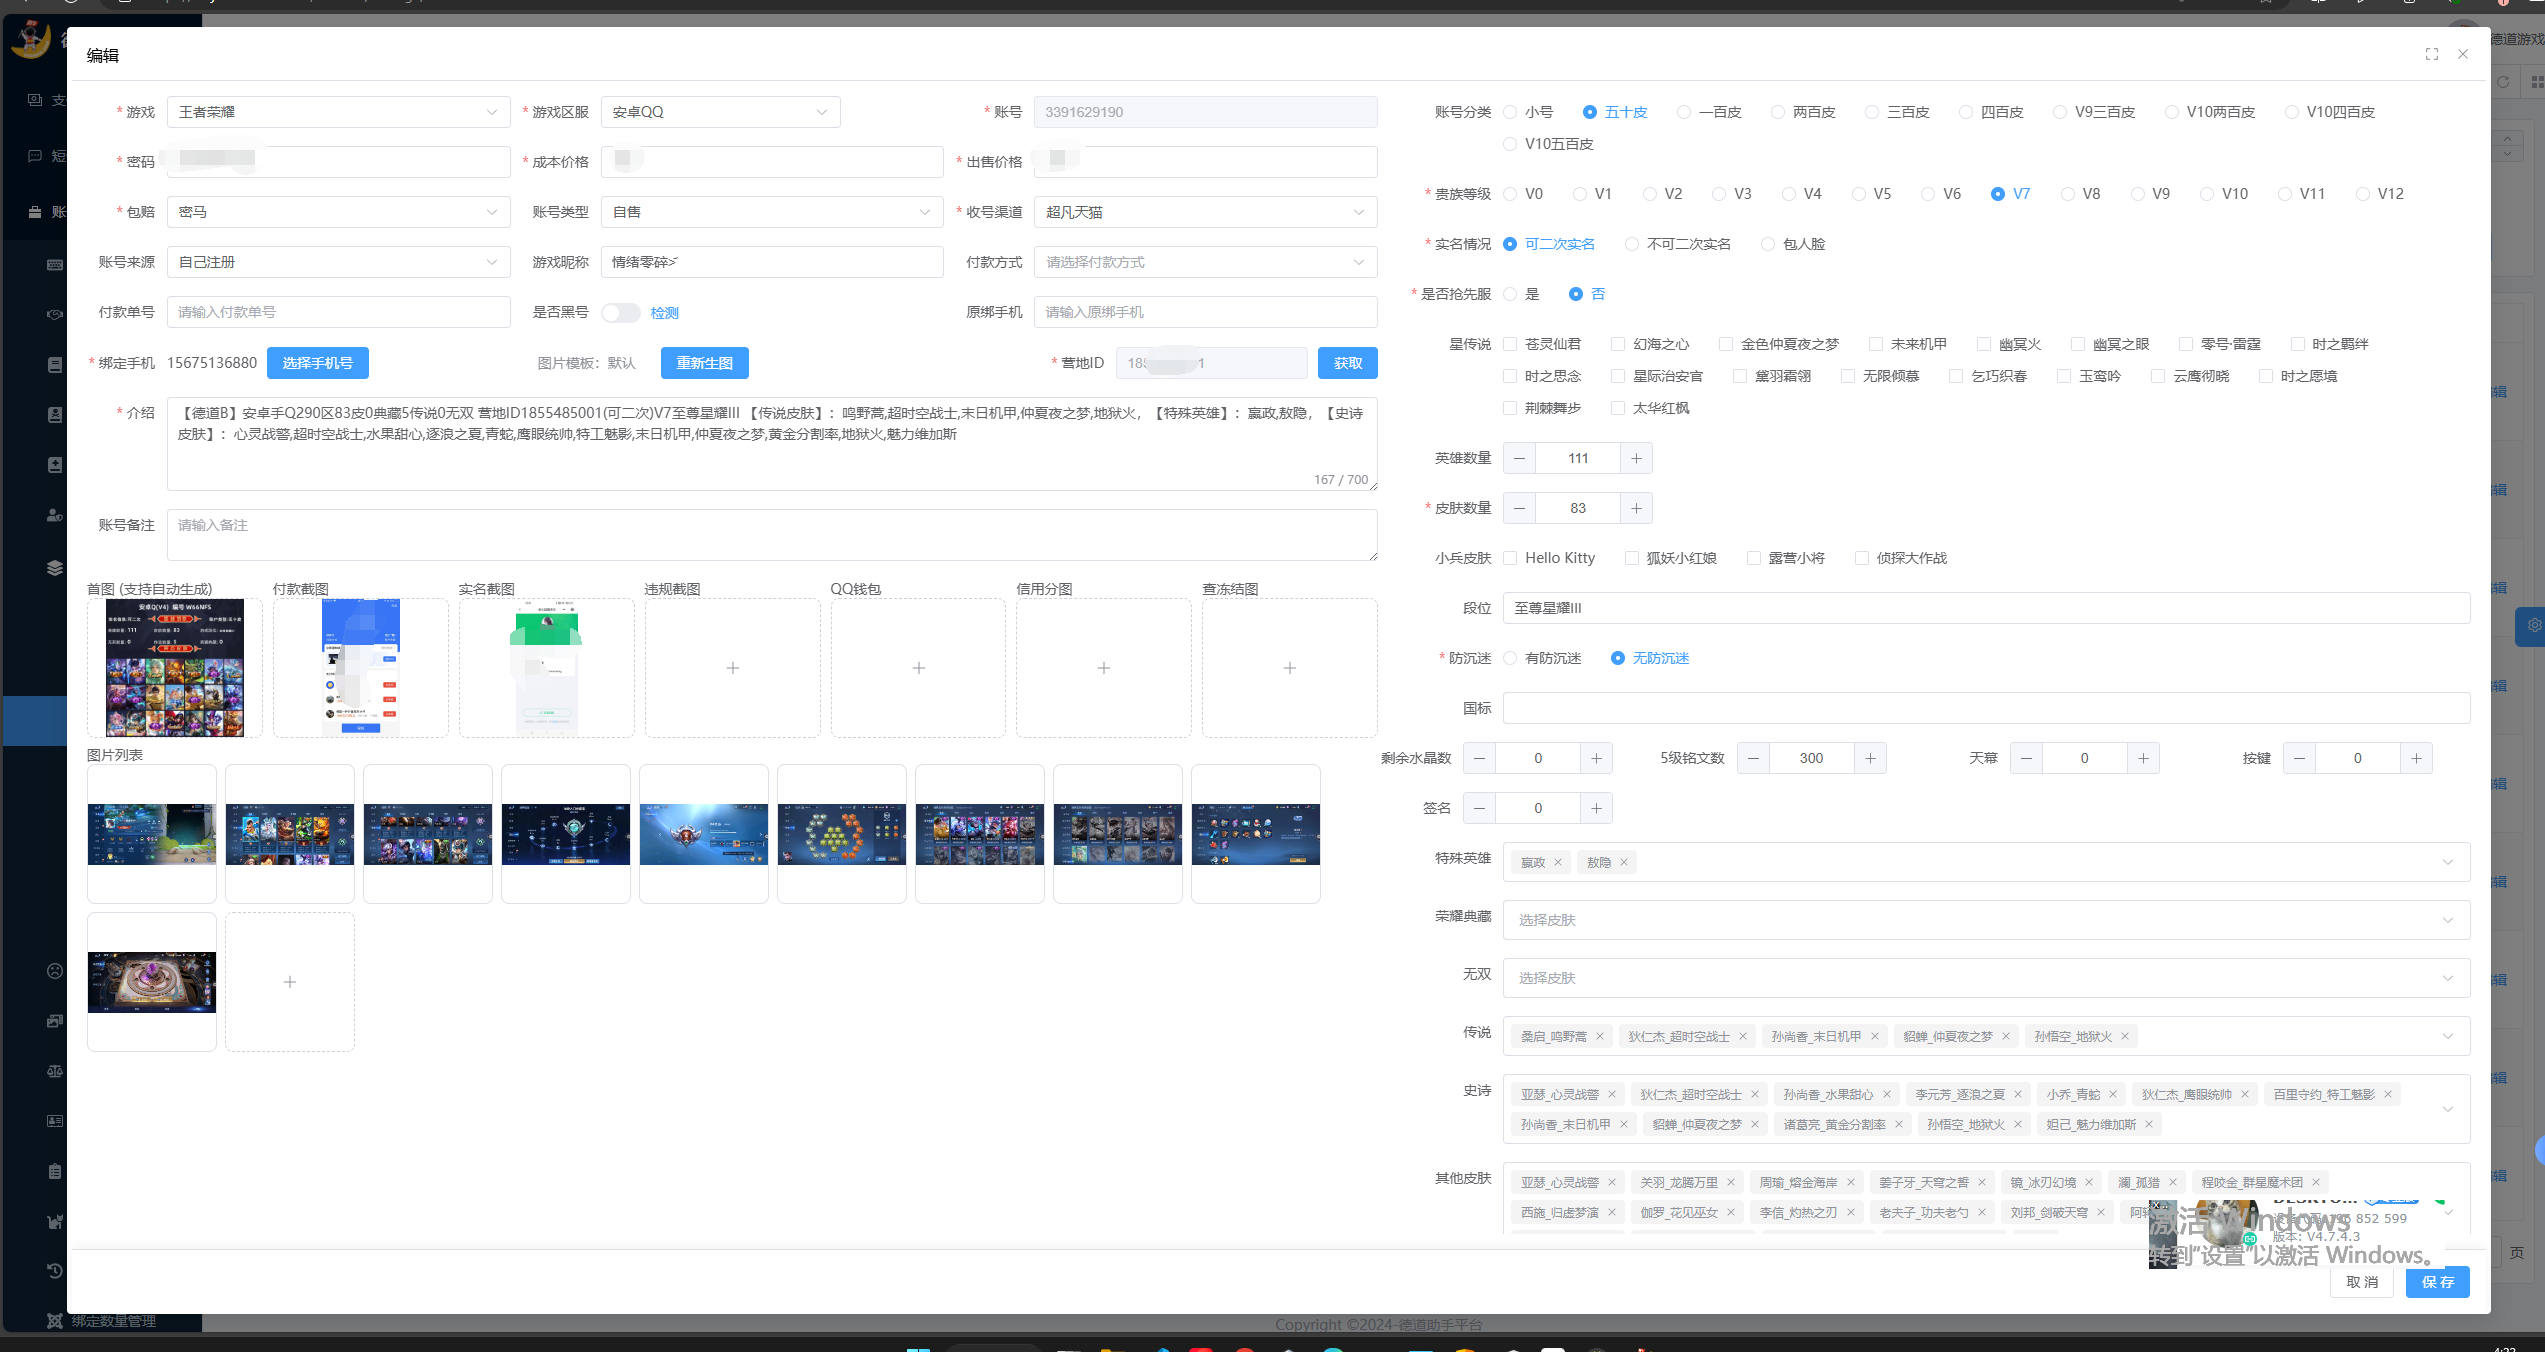This screenshot has width=2545, height=1352.
Task: Click 保存 to save the account
Action: (x=2438, y=1282)
